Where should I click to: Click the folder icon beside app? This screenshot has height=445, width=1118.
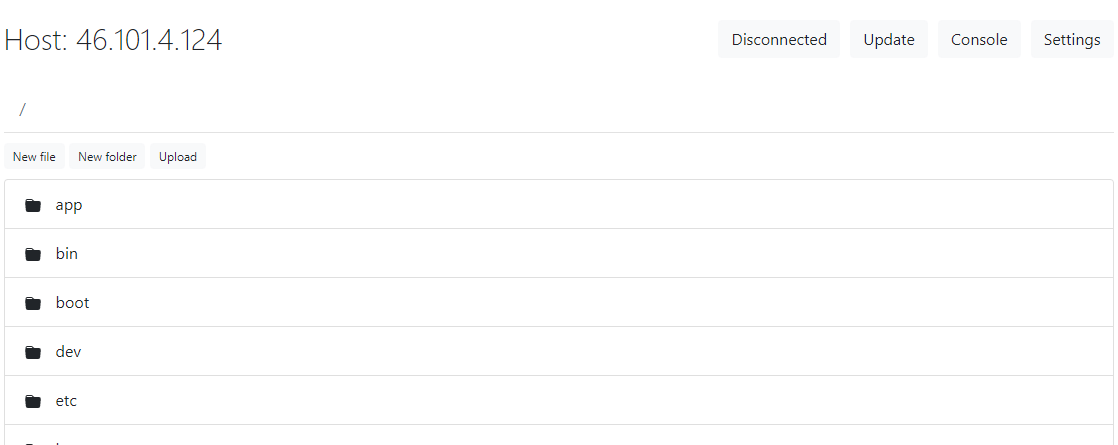coord(33,205)
